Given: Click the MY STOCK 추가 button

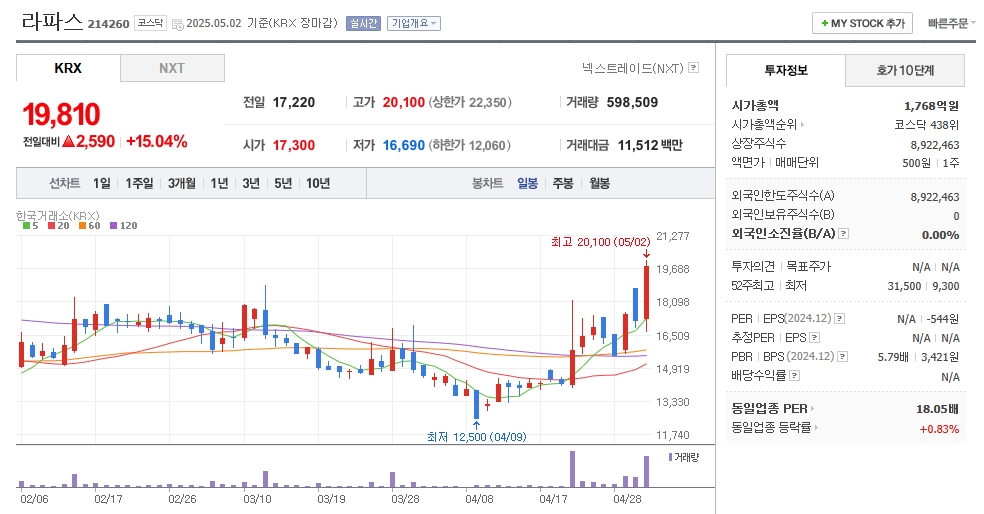Looking at the screenshot, I should (x=862, y=23).
